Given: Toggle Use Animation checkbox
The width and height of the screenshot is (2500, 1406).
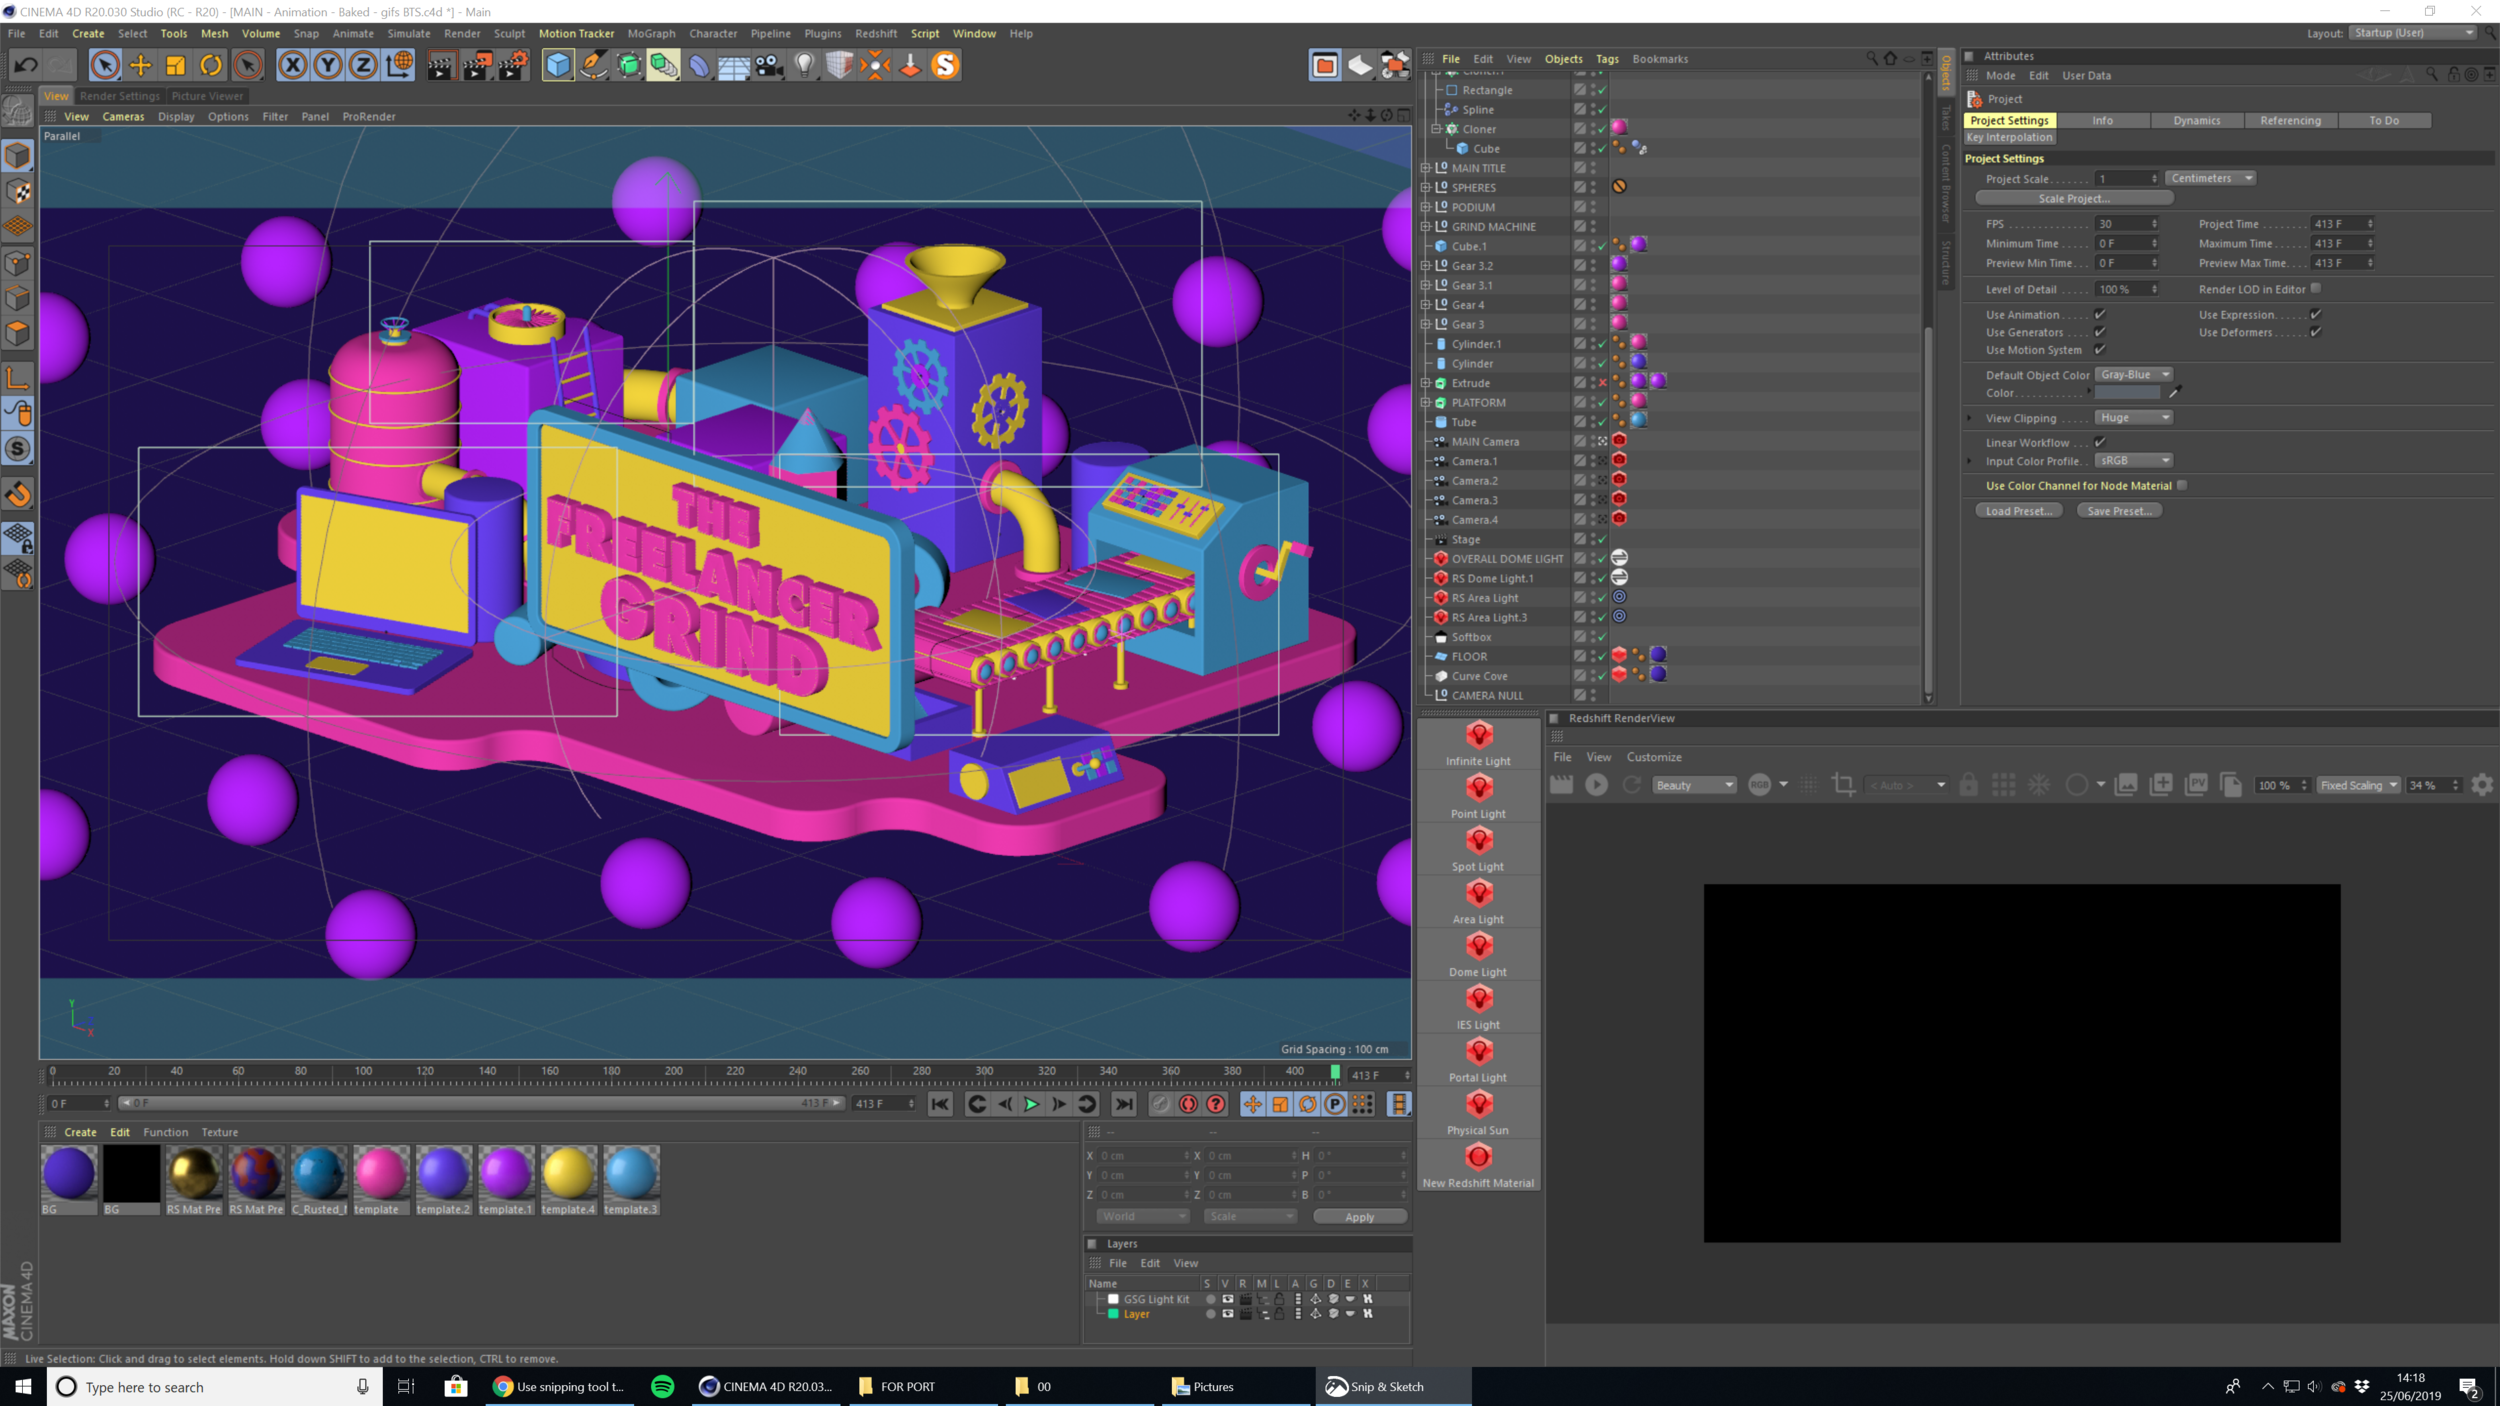Looking at the screenshot, I should point(2100,314).
